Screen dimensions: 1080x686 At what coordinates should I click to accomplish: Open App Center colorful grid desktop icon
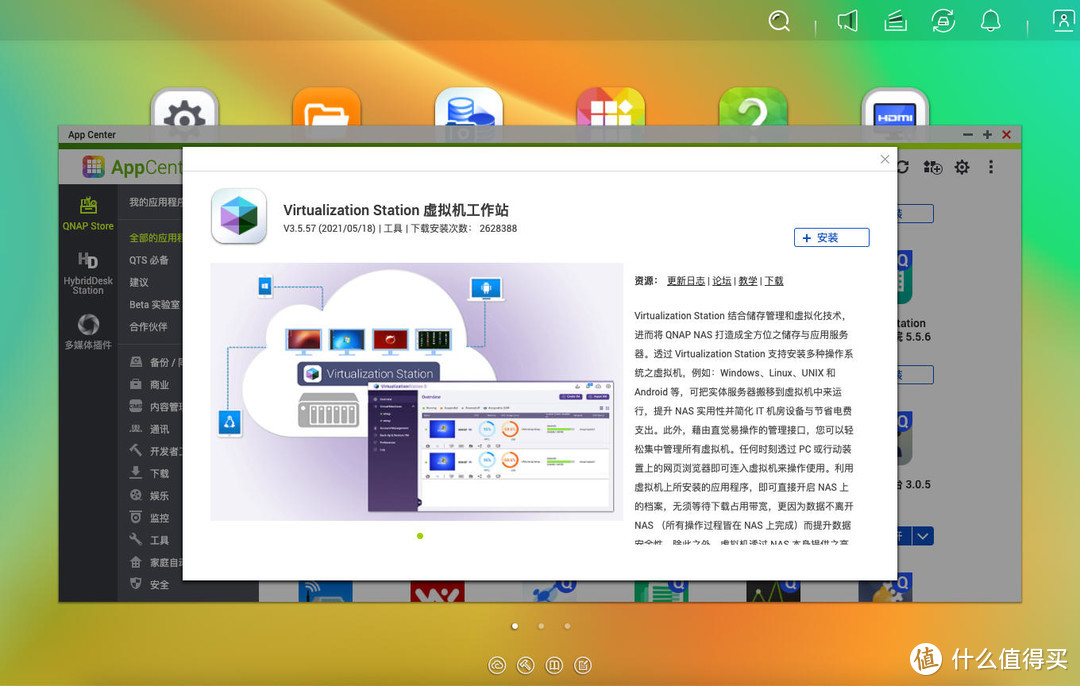pos(611,108)
